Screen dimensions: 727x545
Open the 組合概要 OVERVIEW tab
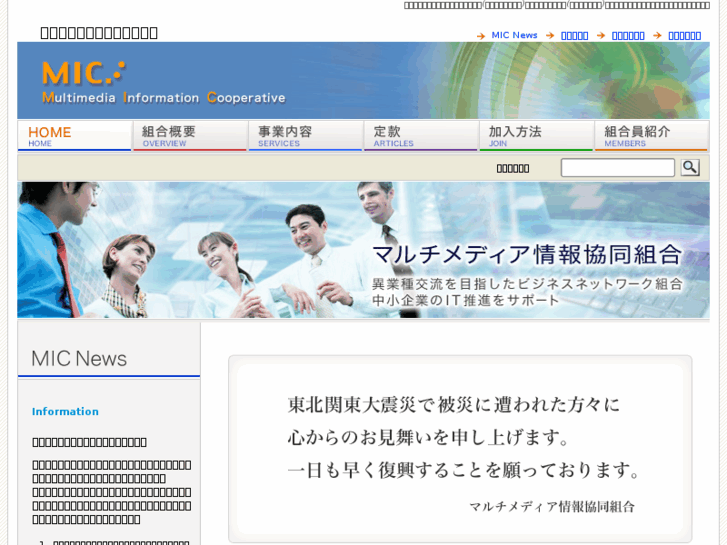(x=190, y=136)
